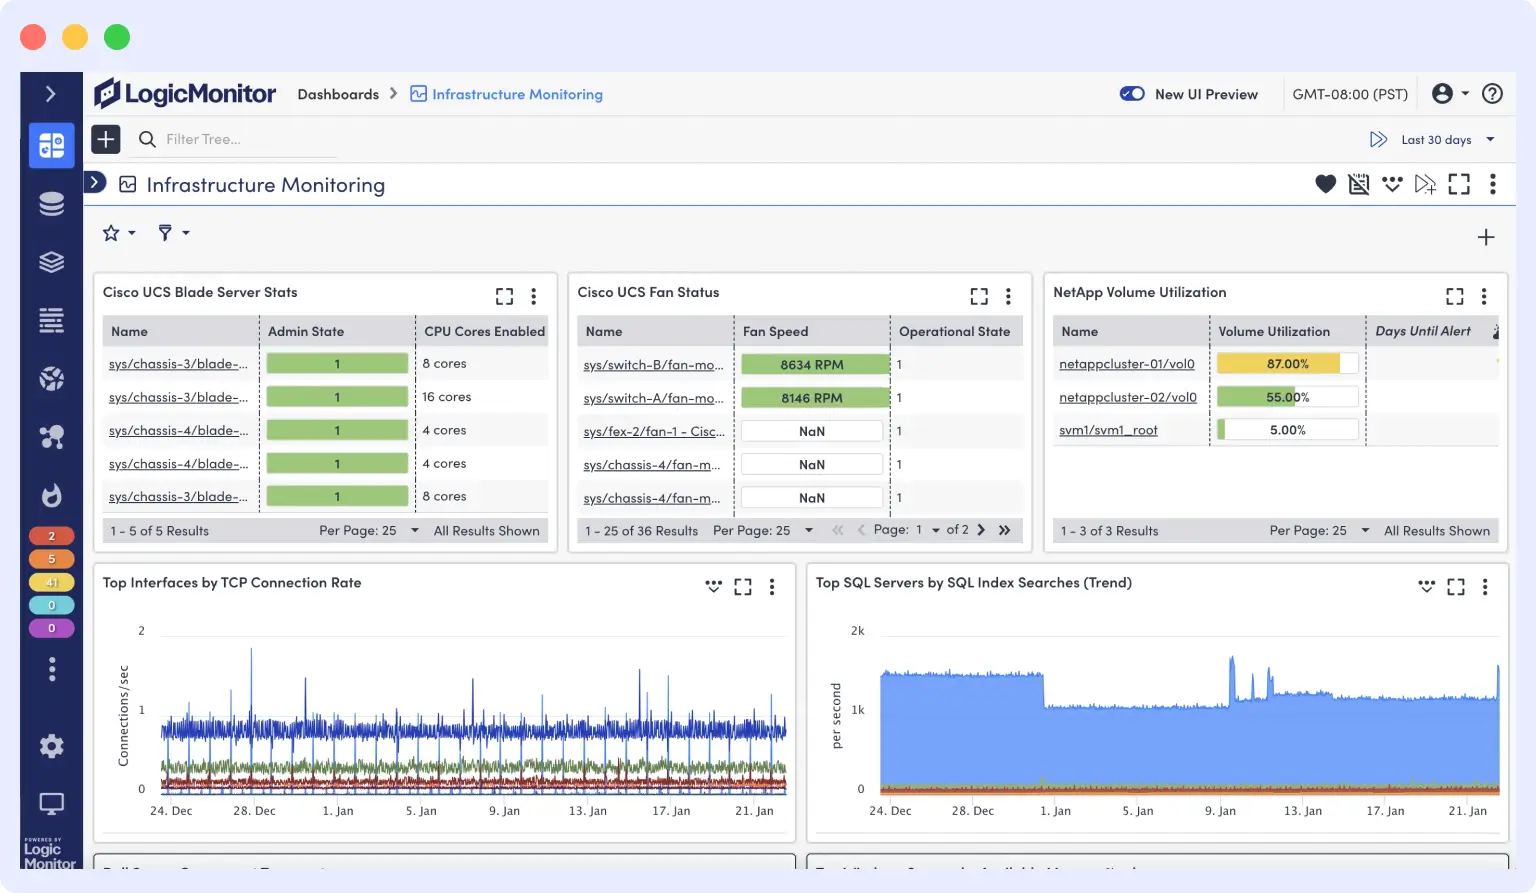Image resolution: width=1536 pixels, height=893 pixels.
Task: Jump to last page in Fan Status
Action: tap(1004, 530)
